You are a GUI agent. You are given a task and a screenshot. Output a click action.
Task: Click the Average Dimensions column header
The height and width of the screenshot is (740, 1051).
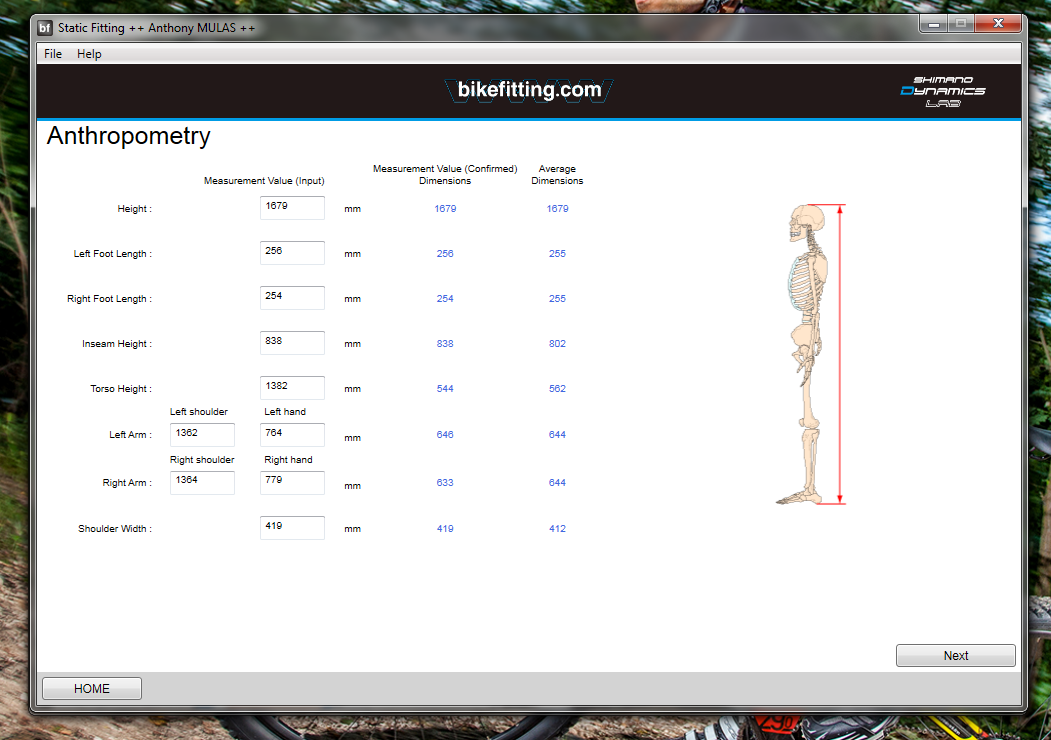click(x=557, y=174)
